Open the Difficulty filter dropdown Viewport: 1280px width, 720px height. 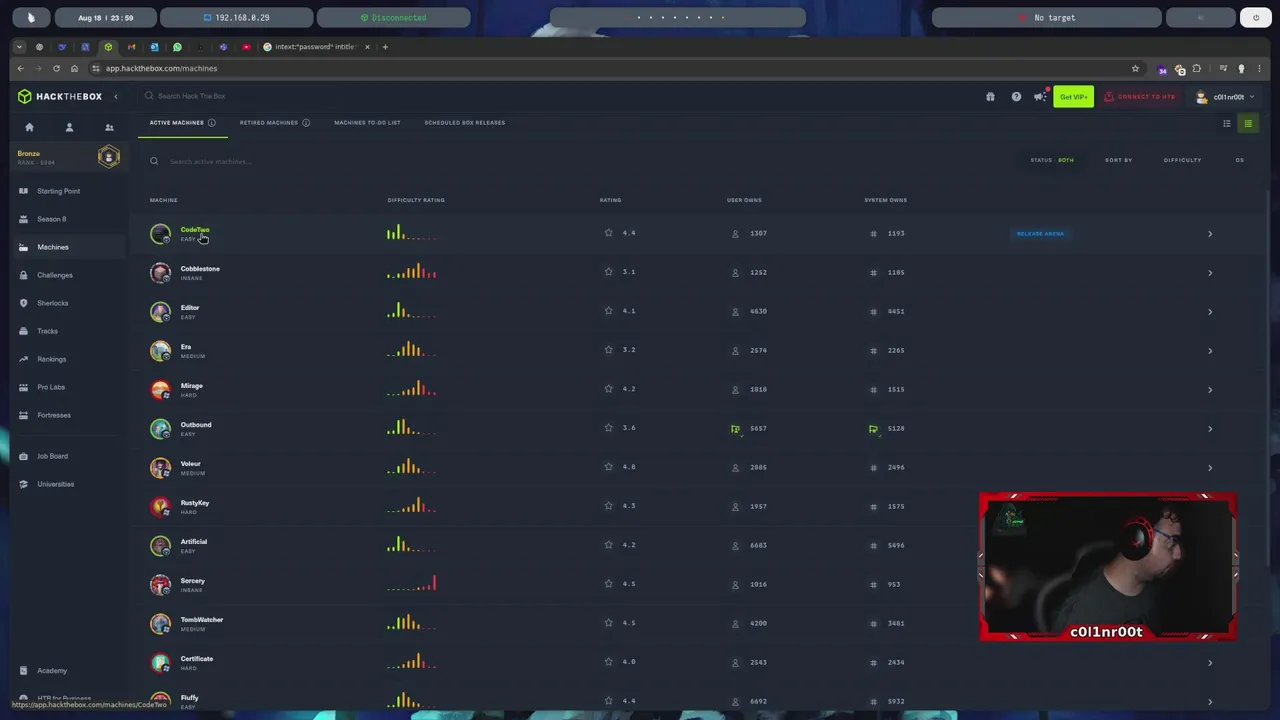click(x=1182, y=160)
